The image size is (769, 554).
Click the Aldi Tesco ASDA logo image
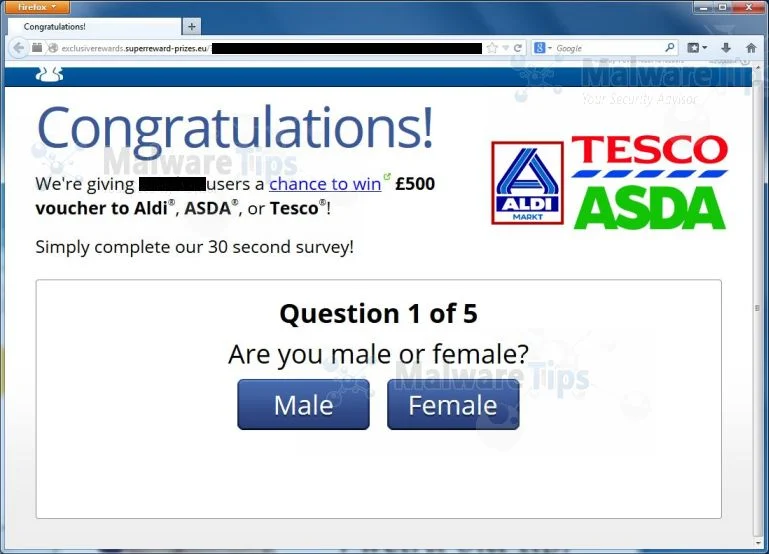[609, 181]
